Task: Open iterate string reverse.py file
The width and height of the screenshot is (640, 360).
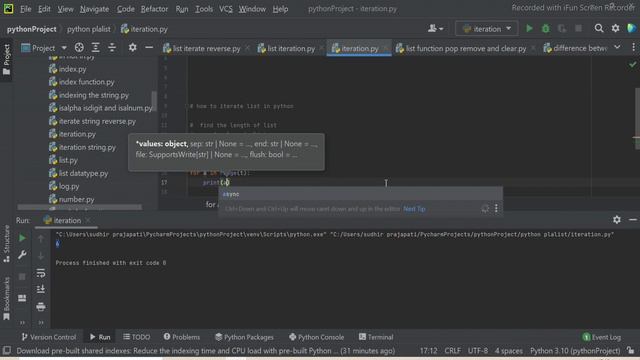Action: [92, 121]
